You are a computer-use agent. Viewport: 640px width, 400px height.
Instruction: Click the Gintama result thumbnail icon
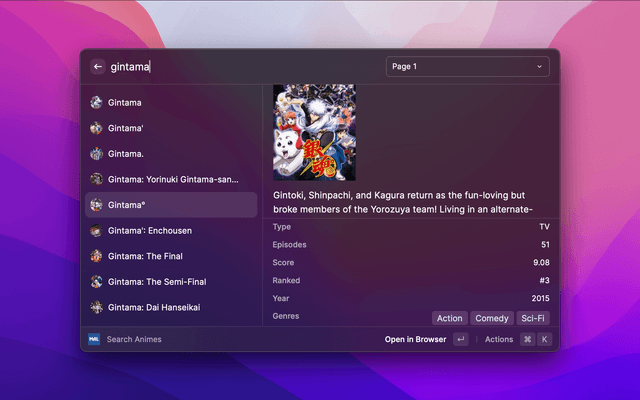pyautogui.click(x=96, y=102)
